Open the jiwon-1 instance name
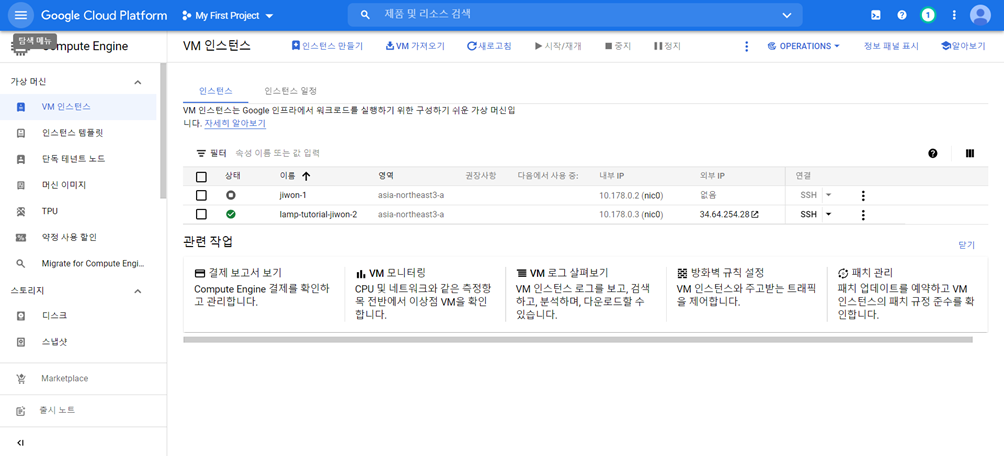1004x456 pixels. coord(294,195)
